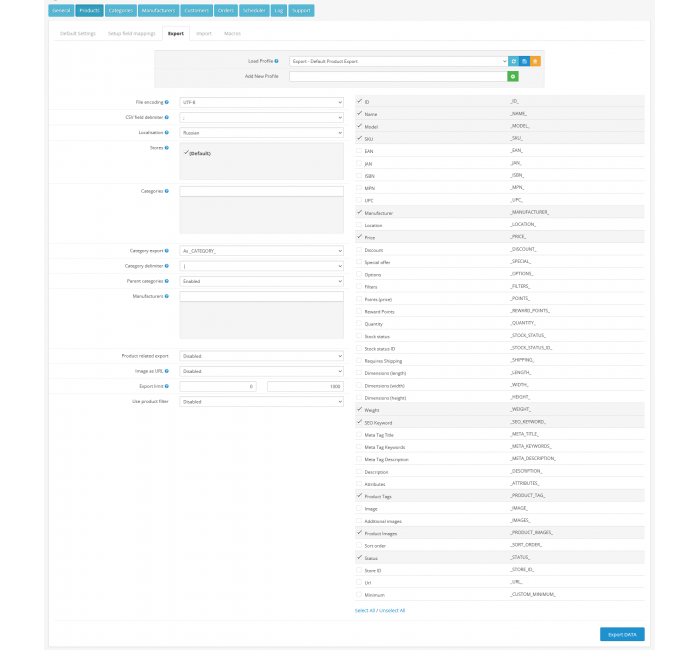
Task: Open the CSV field delimiter dropdown
Action: coord(262,117)
